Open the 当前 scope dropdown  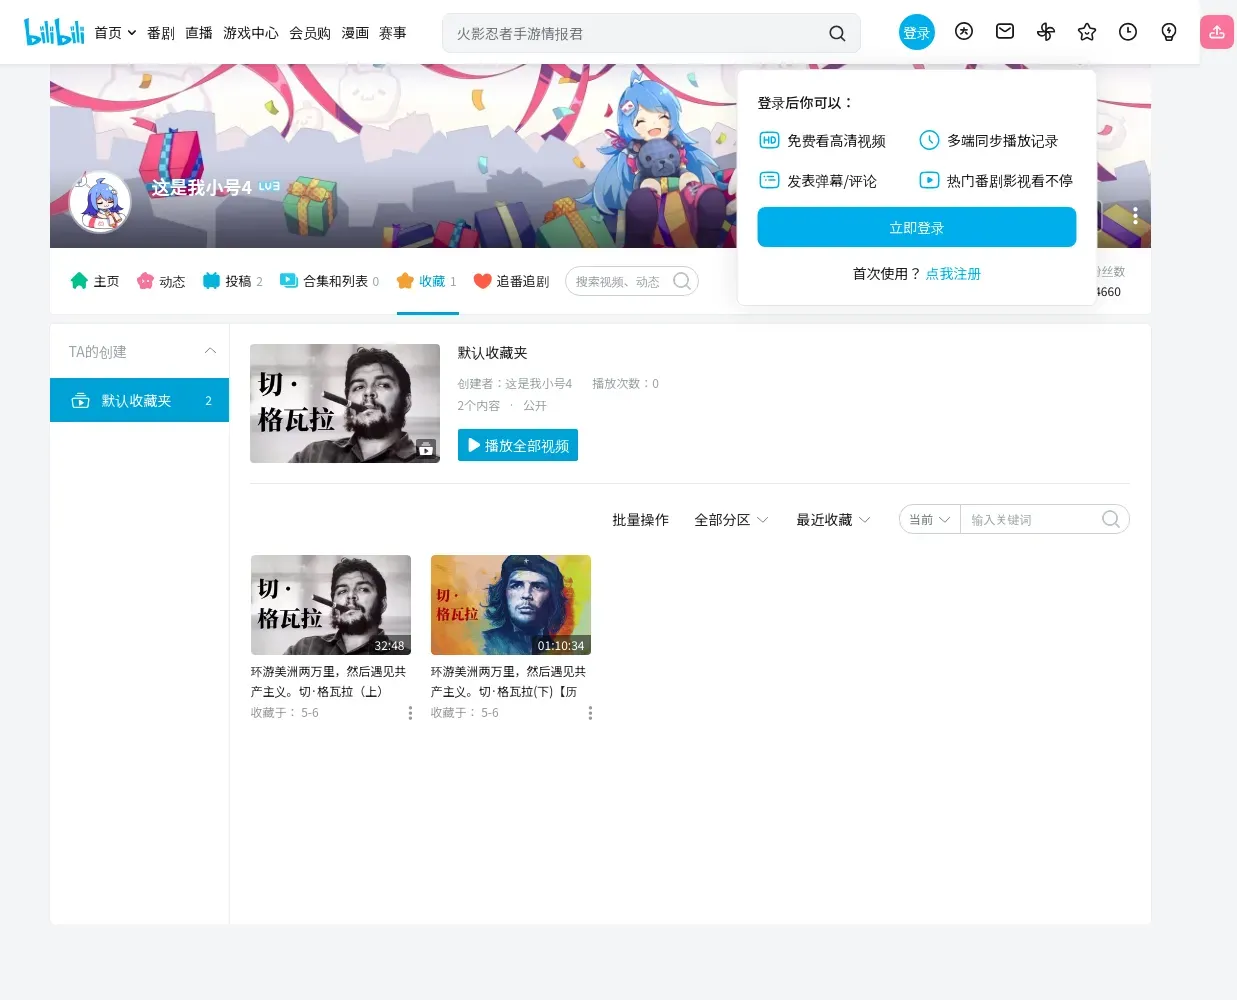click(x=930, y=519)
